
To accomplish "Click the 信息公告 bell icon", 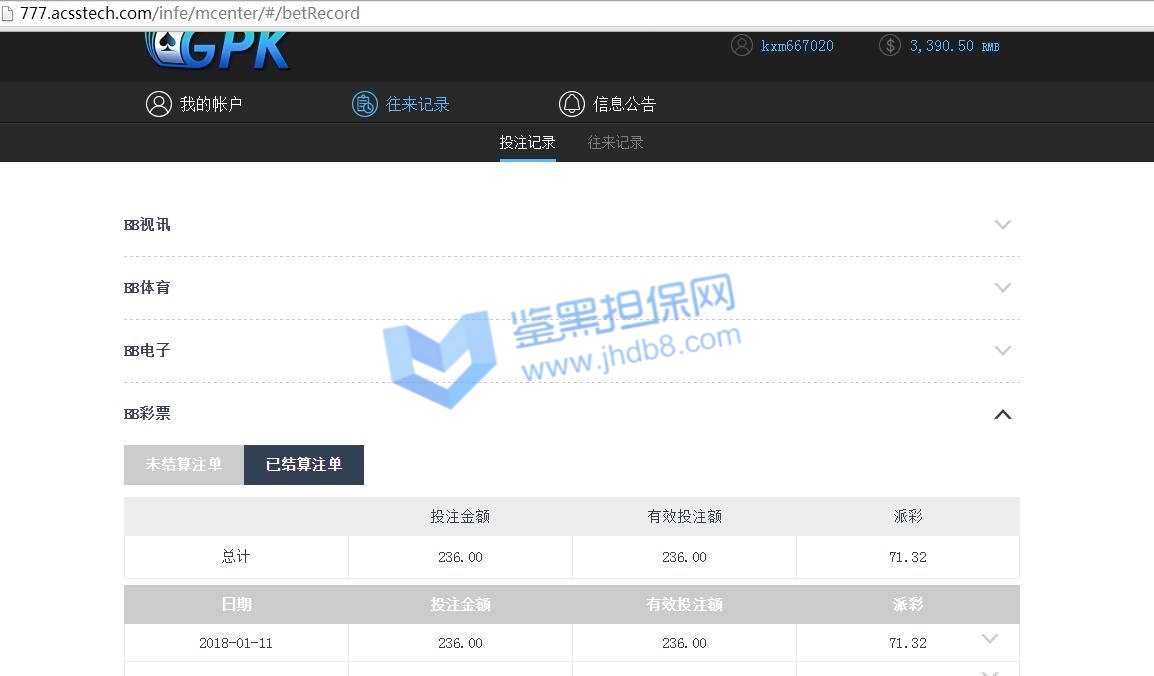I will click(x=571, y=104).
